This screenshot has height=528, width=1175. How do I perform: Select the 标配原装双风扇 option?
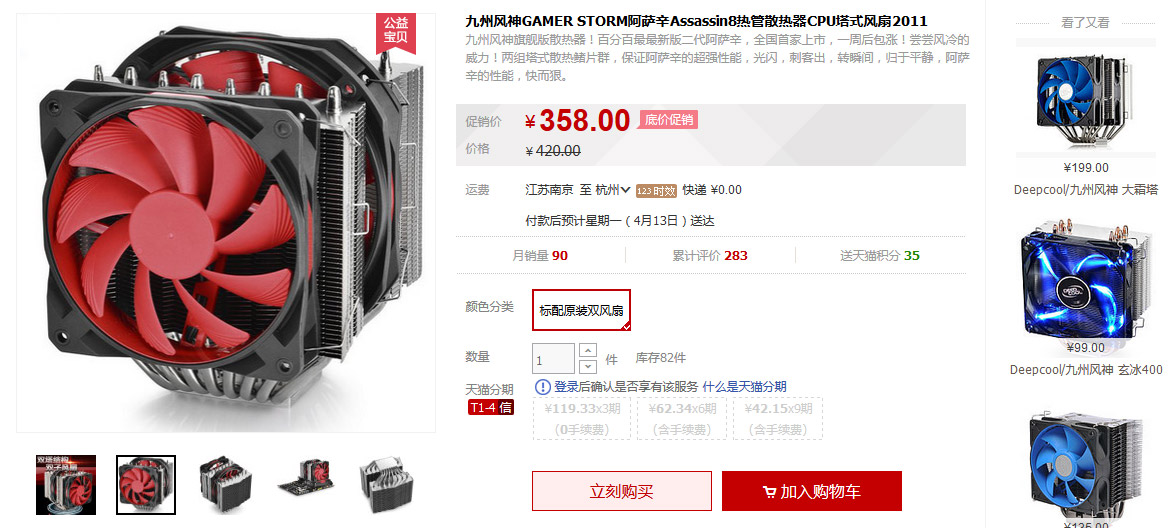pyautogui.click(x=582, y=309)
